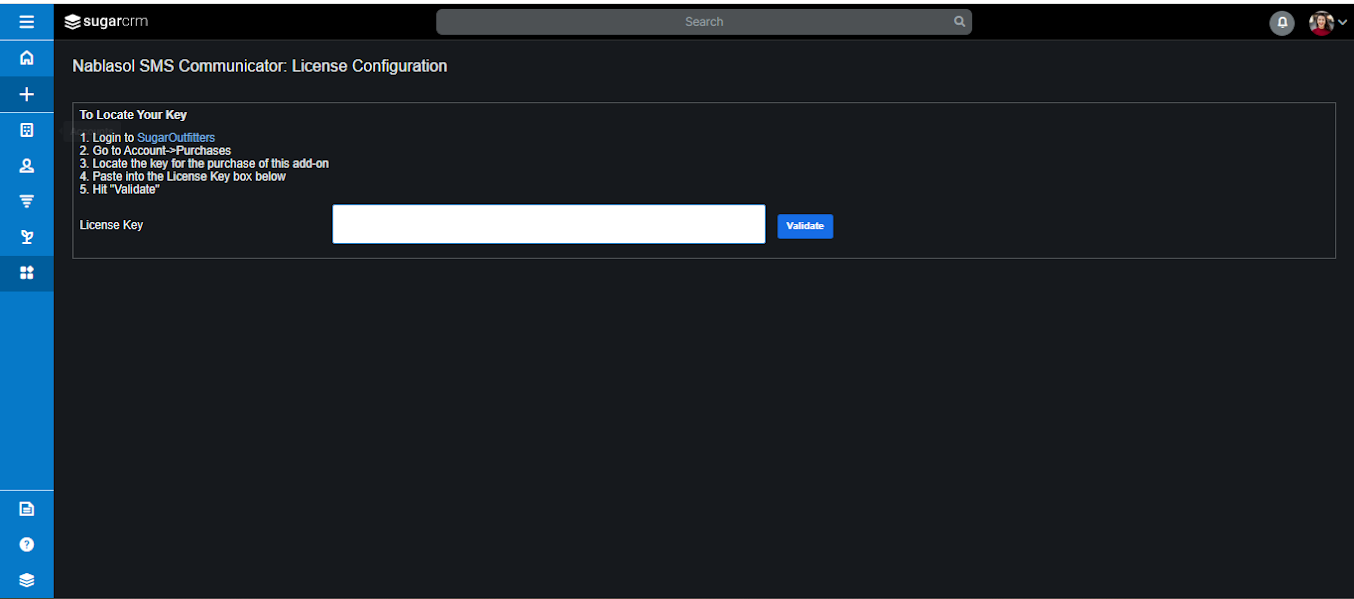1354x599 pixels.
Task: Open the user avatar profile picture
Action: pyautogui.click(x=1321, y=22)
